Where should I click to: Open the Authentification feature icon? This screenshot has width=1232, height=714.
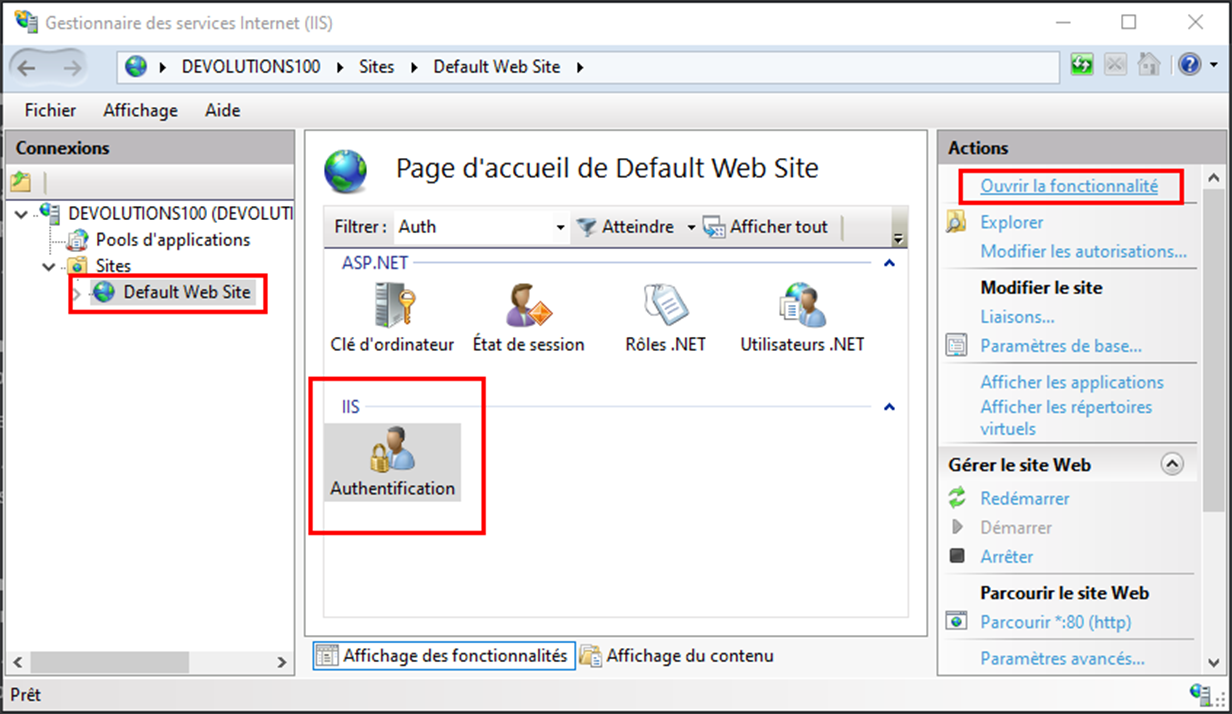pos(392,460)
